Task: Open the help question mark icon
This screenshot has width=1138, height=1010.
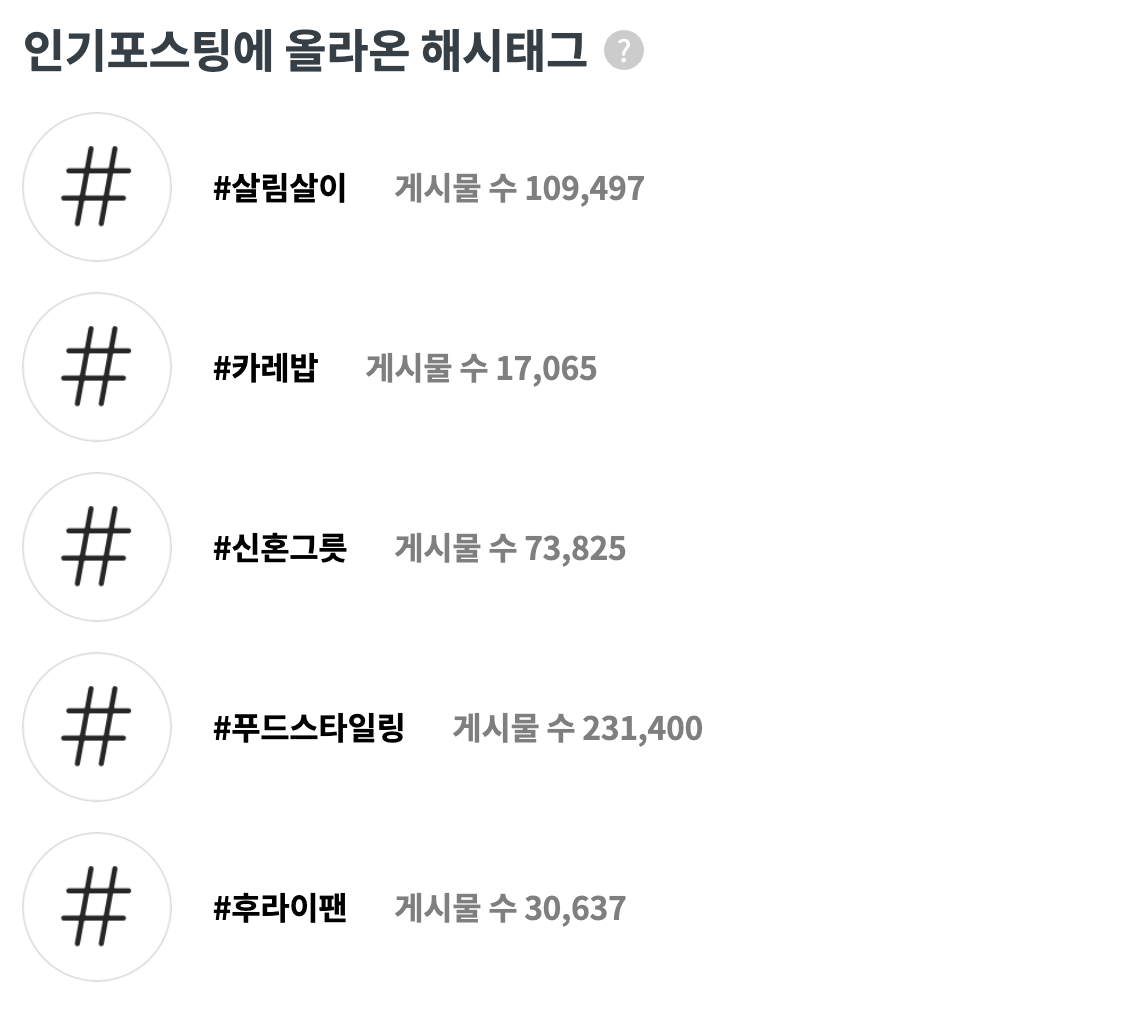Action: pyautogui.click(x=623, y=51)
